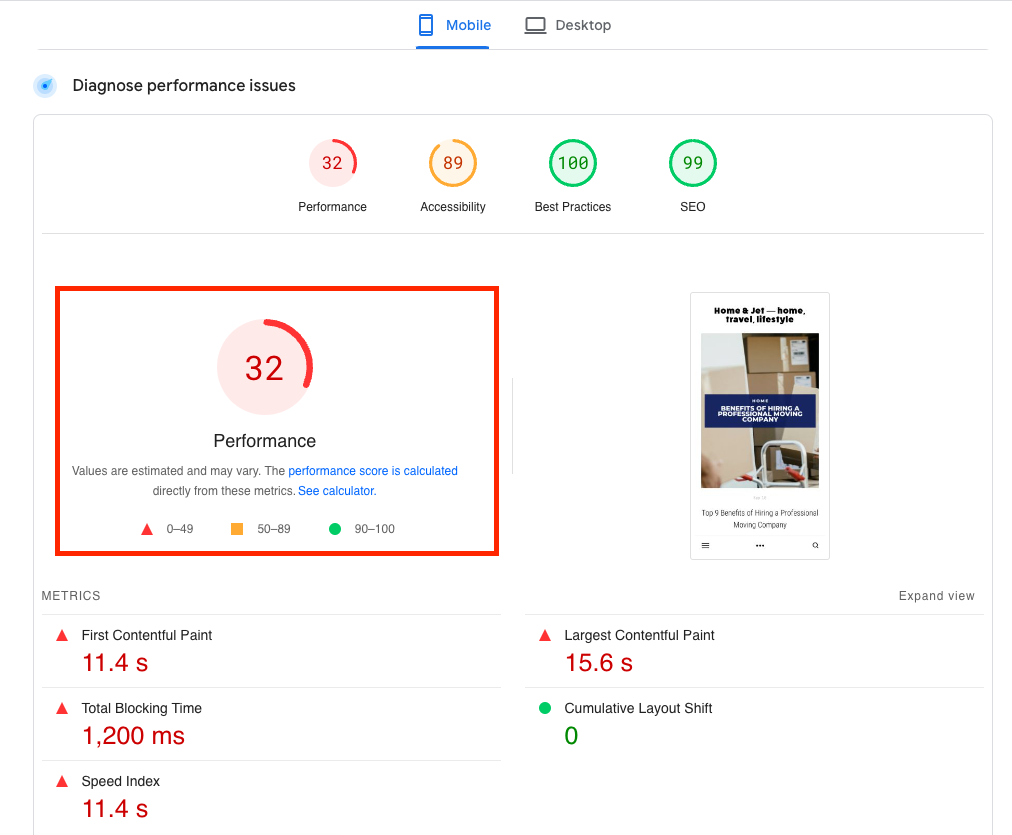
Task: Click the Largest Contentful Paint red triangle icon
Action: click(545, 636)
